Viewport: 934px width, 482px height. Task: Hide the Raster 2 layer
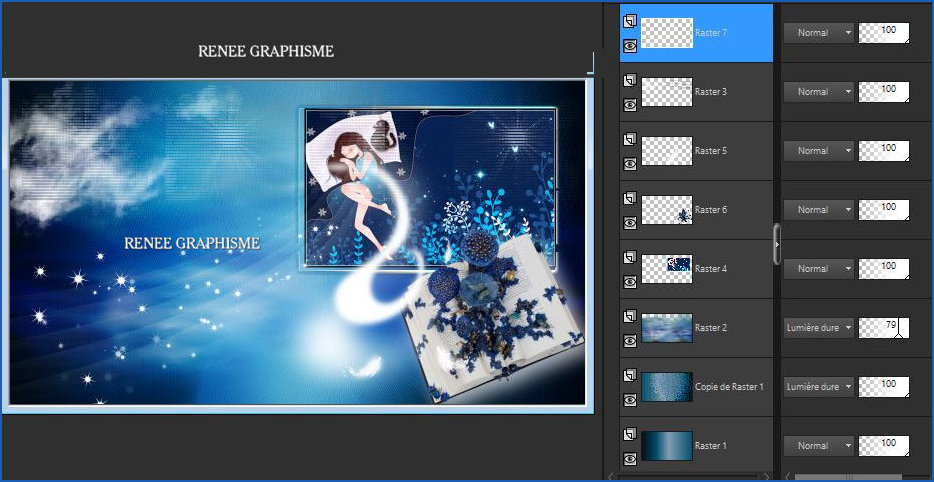pos(630,340)
